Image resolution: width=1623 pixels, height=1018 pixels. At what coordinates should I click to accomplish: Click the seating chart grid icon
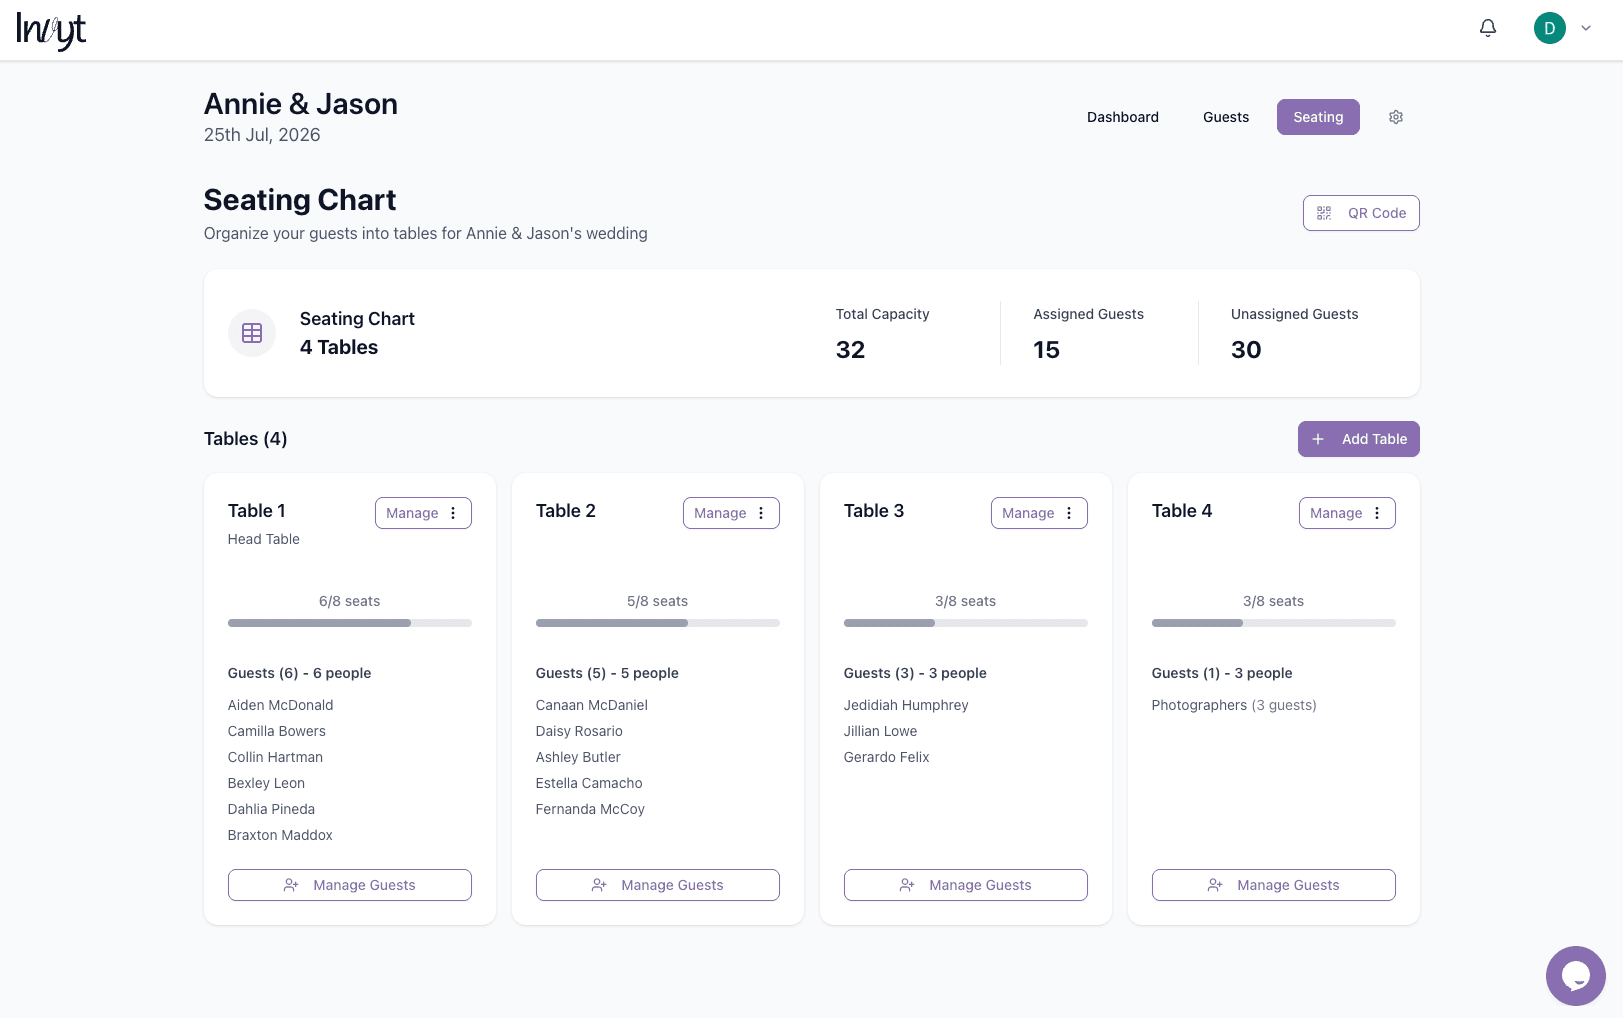pos(251,333)
